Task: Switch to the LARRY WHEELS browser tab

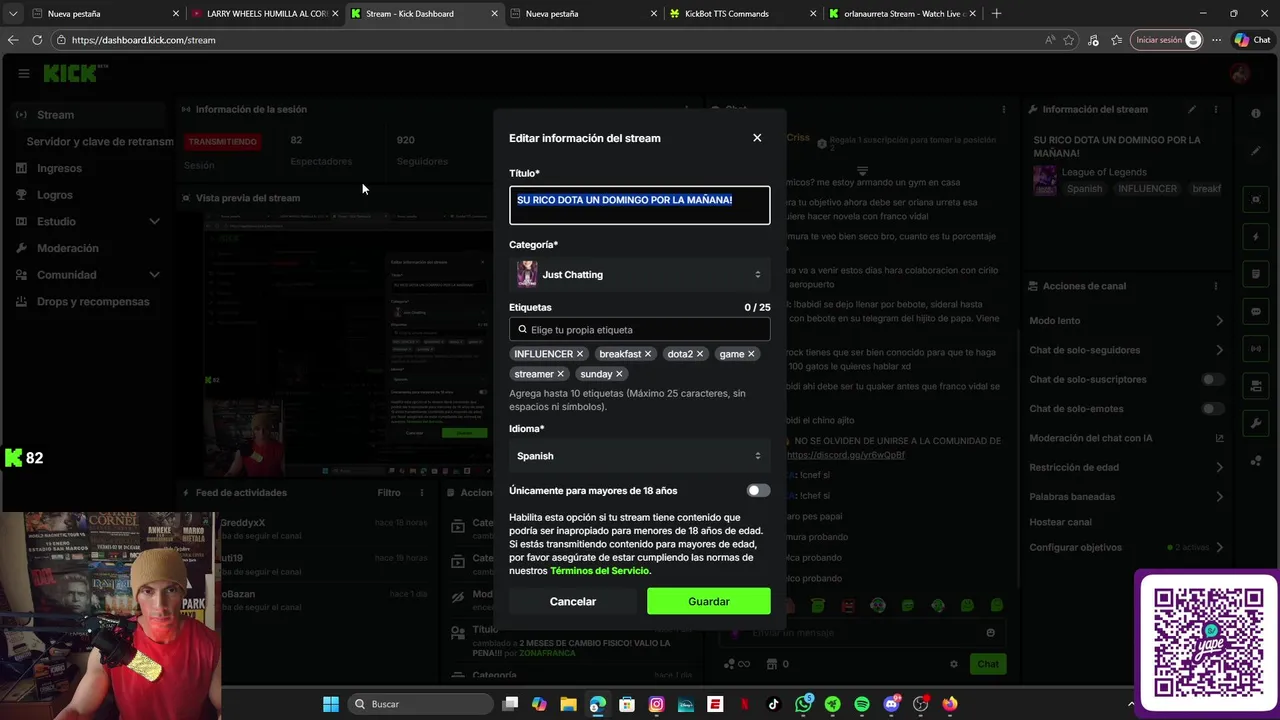Action: tap(266, 14)
